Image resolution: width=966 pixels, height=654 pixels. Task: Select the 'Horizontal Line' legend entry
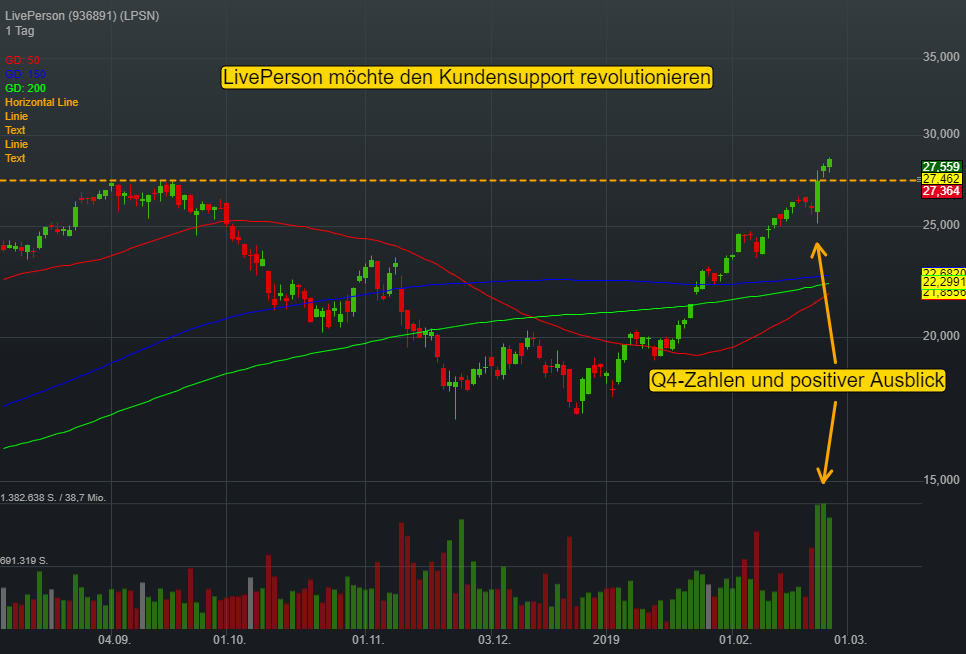pyautogui.click(x=41, y=102)
